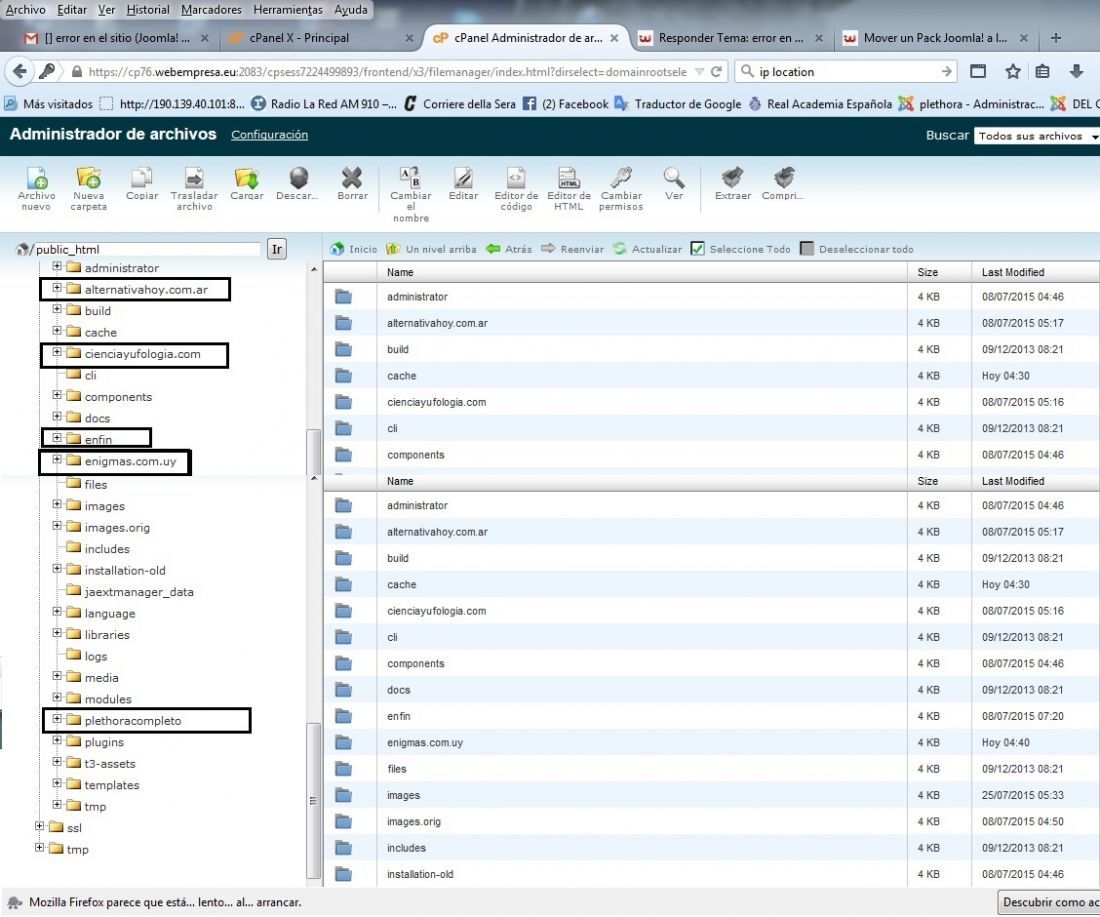Select Cambiar el nombre tool
This screenshot has width=1100, height=917.
click(x=410, y=194)
